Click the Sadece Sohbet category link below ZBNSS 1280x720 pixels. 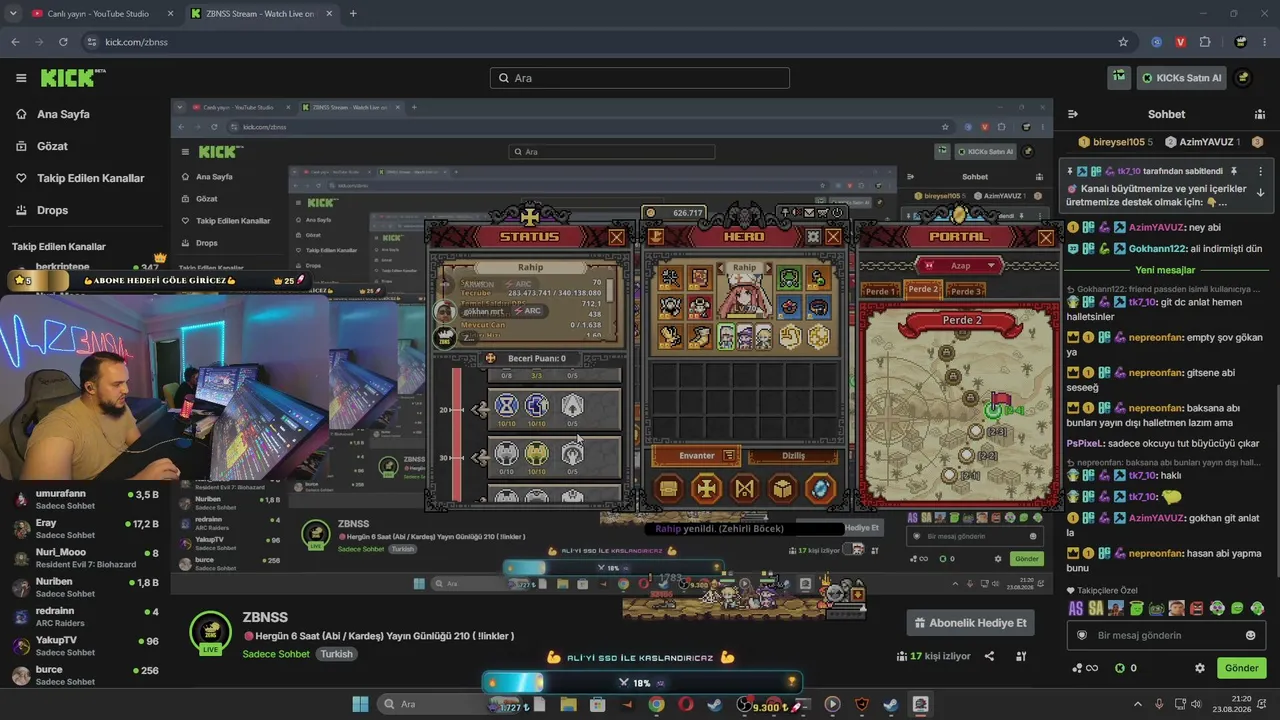276,654
